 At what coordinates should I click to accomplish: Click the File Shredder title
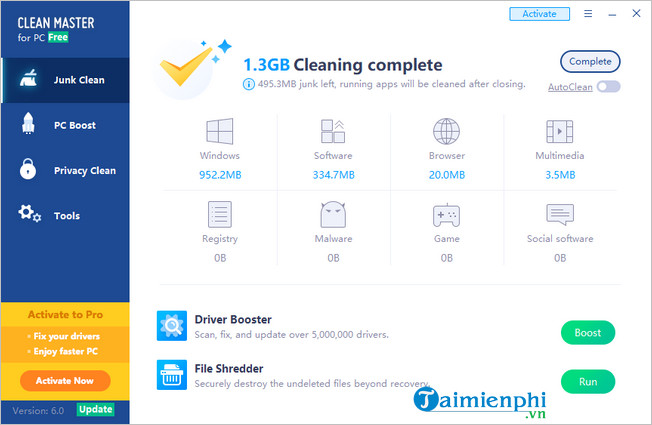coord(229,368)
